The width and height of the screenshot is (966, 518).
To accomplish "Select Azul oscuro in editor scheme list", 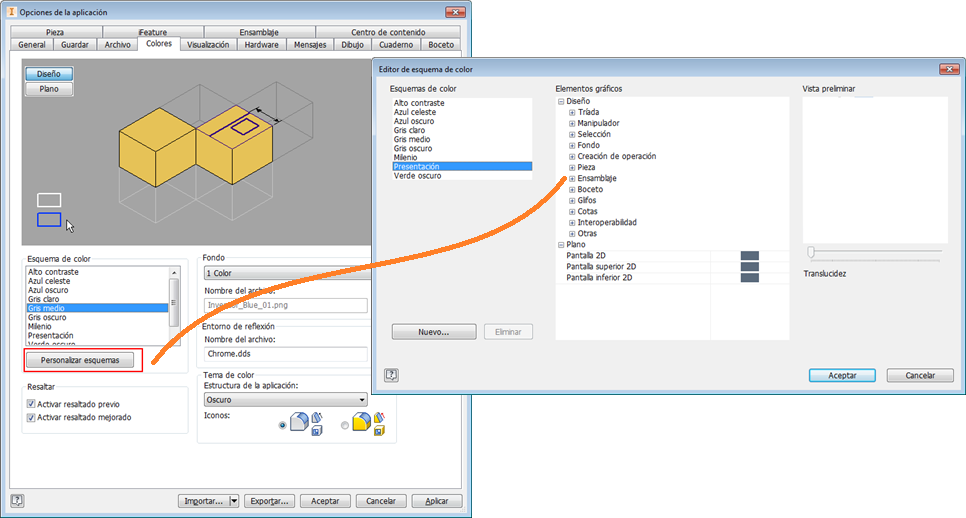I will tap(414, 121).
